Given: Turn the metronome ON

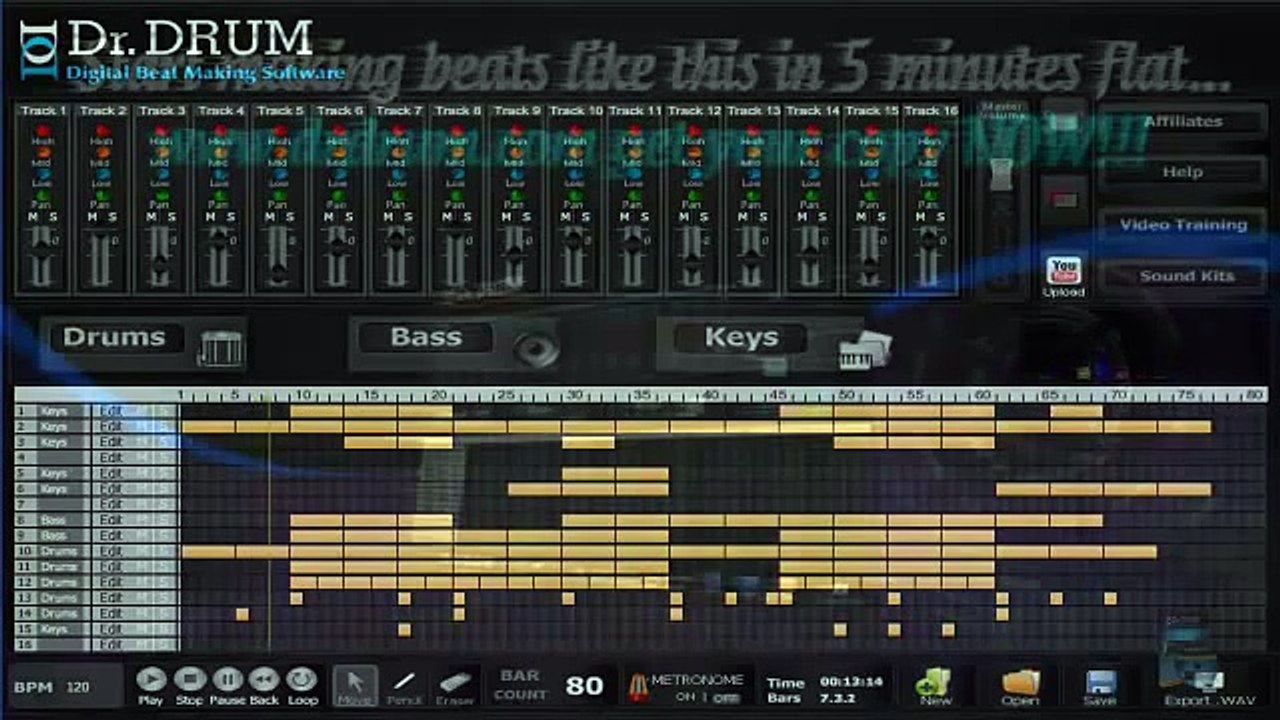Looking at the screenshot, I should point(684,697).
